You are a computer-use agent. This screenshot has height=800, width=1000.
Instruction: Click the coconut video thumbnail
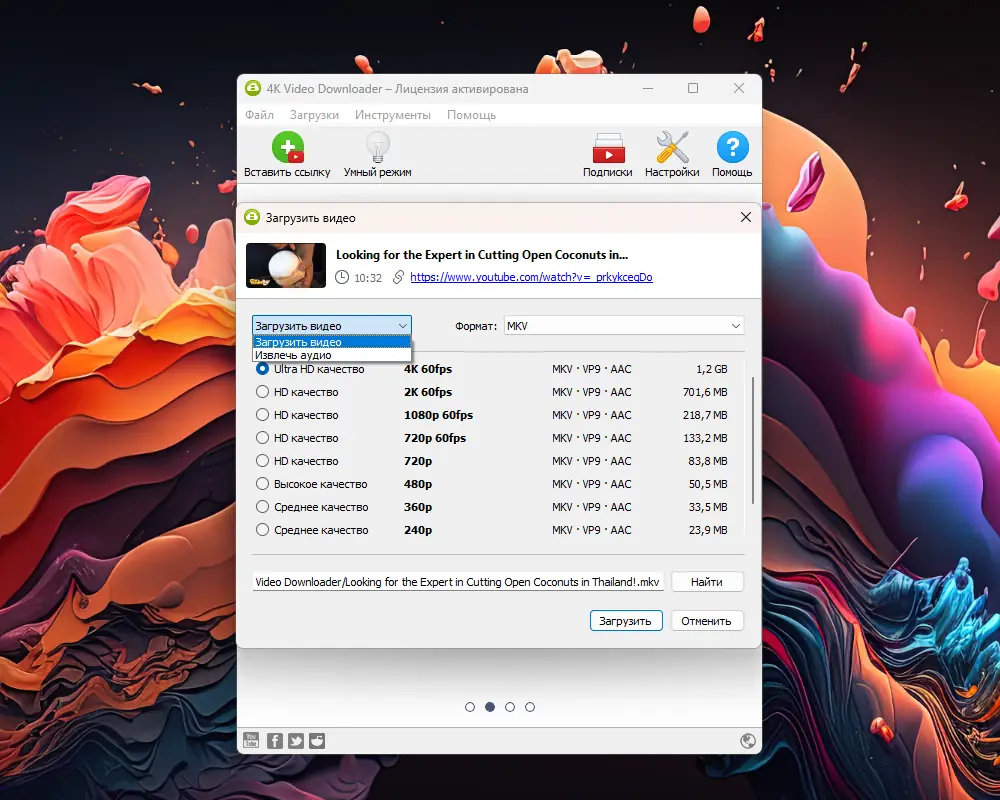click(286, 265)
